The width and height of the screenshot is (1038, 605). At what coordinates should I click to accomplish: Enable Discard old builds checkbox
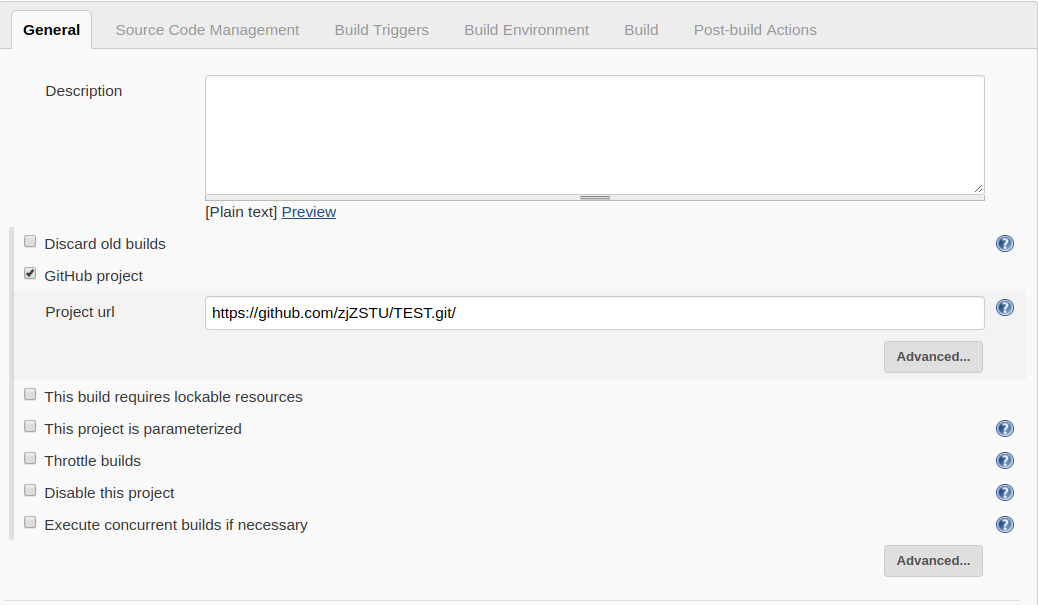[30, 242]
